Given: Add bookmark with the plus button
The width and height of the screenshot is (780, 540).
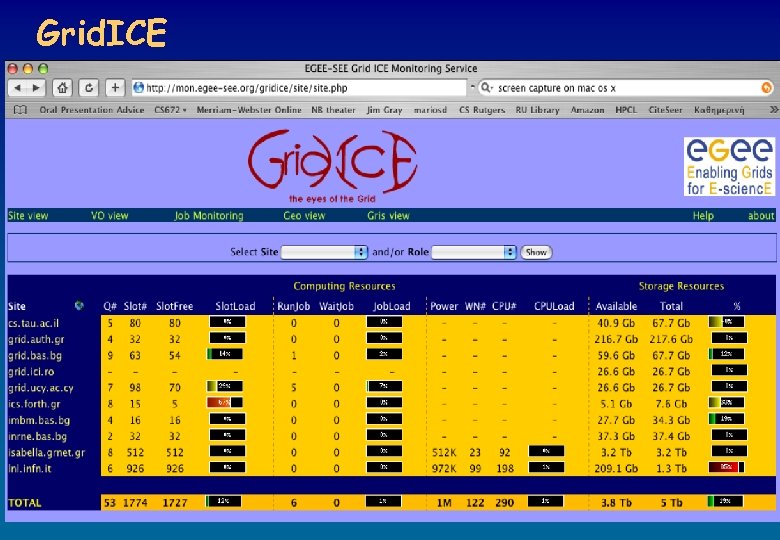Looking at the screenshot, I should pyautogui.click(x=115, y=88).
